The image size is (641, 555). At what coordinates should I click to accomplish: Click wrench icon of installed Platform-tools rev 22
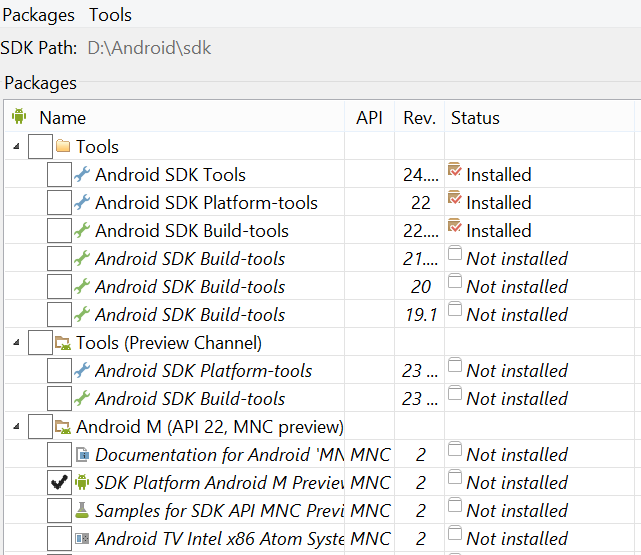82,202
